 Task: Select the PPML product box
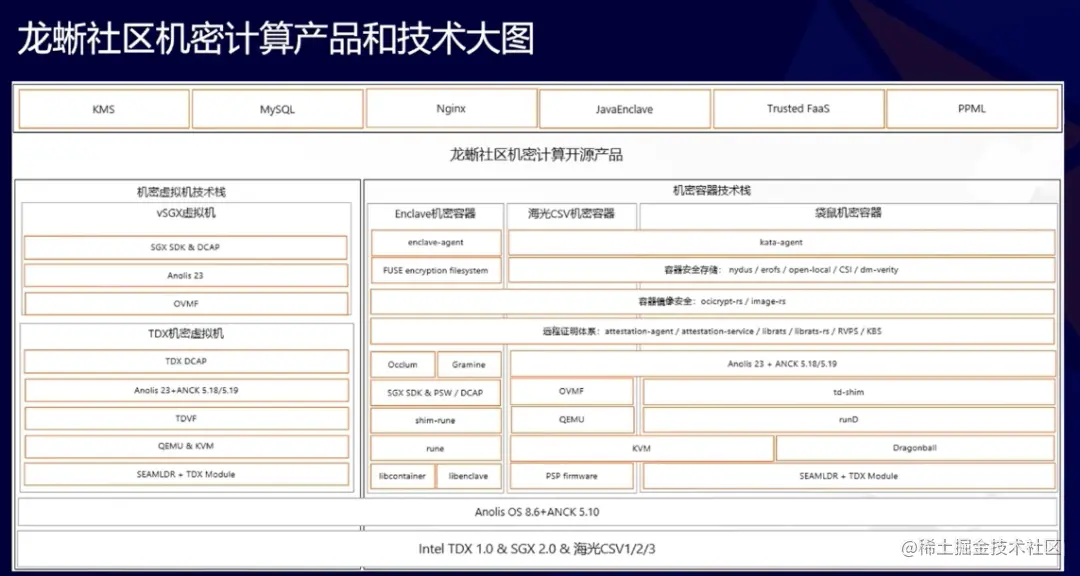point(972,108)
